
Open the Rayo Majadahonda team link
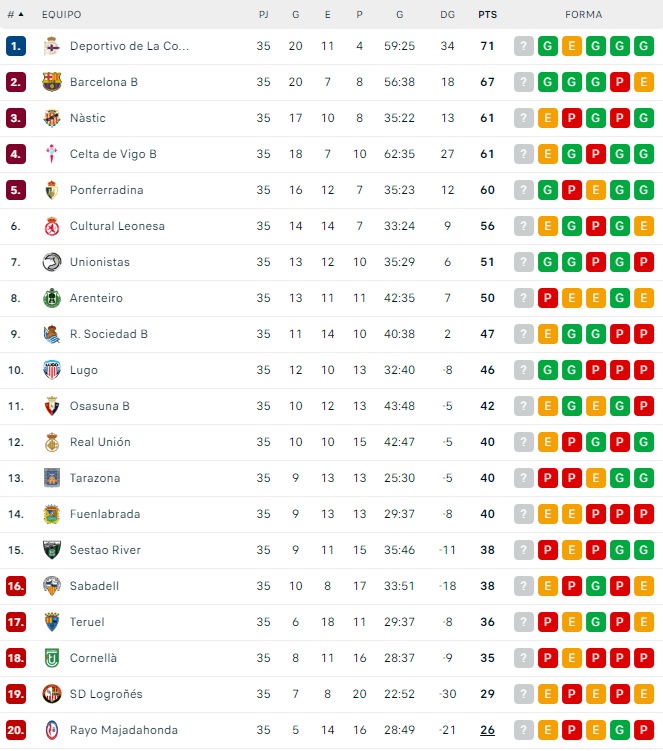[122, 730]
